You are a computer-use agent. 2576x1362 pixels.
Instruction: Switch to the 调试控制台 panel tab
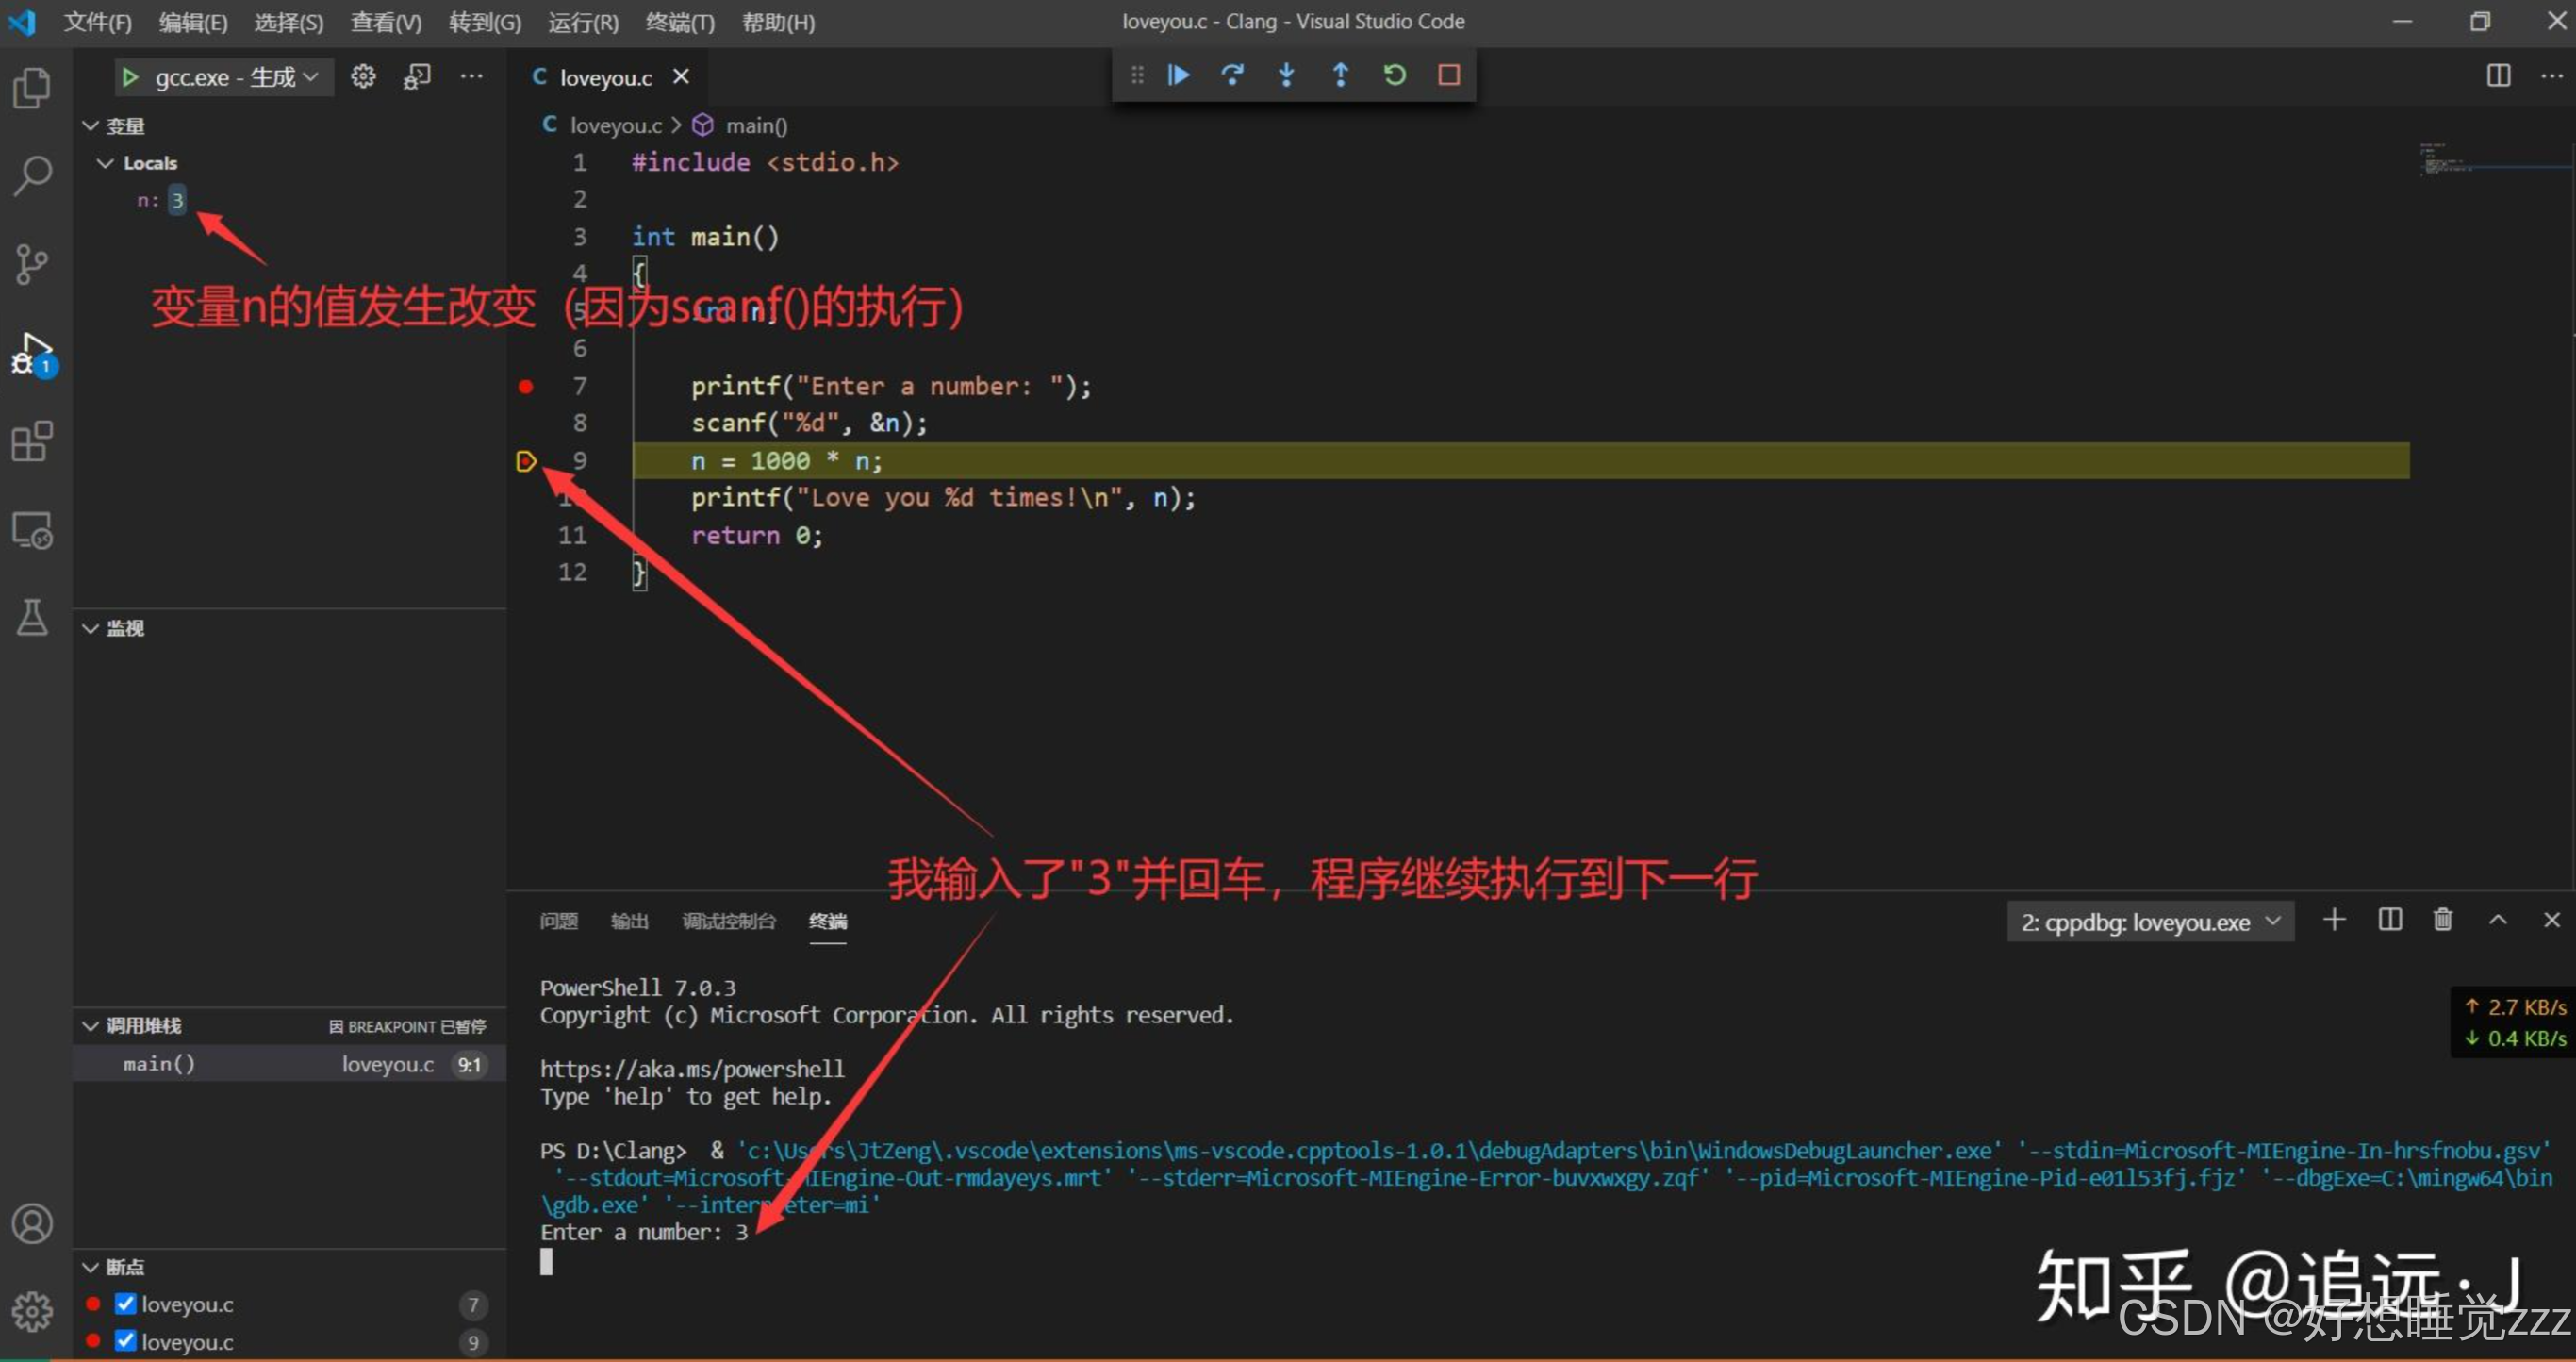pyautogui.click(x=728, y=921)
